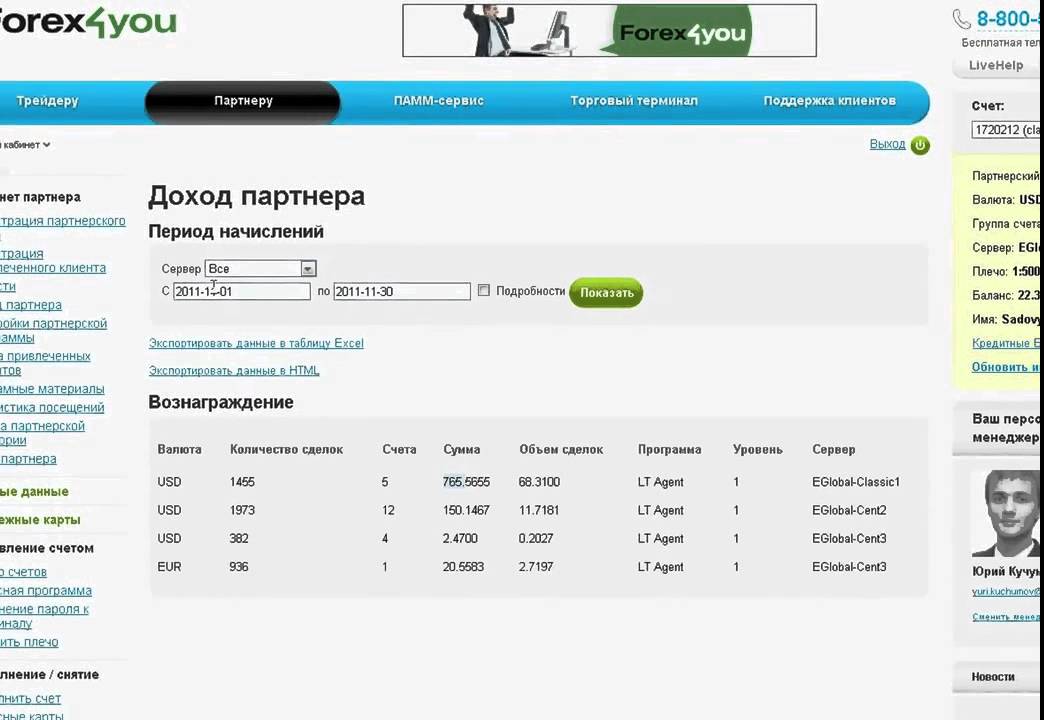Click the LiveHelp button

pos(996,65)
